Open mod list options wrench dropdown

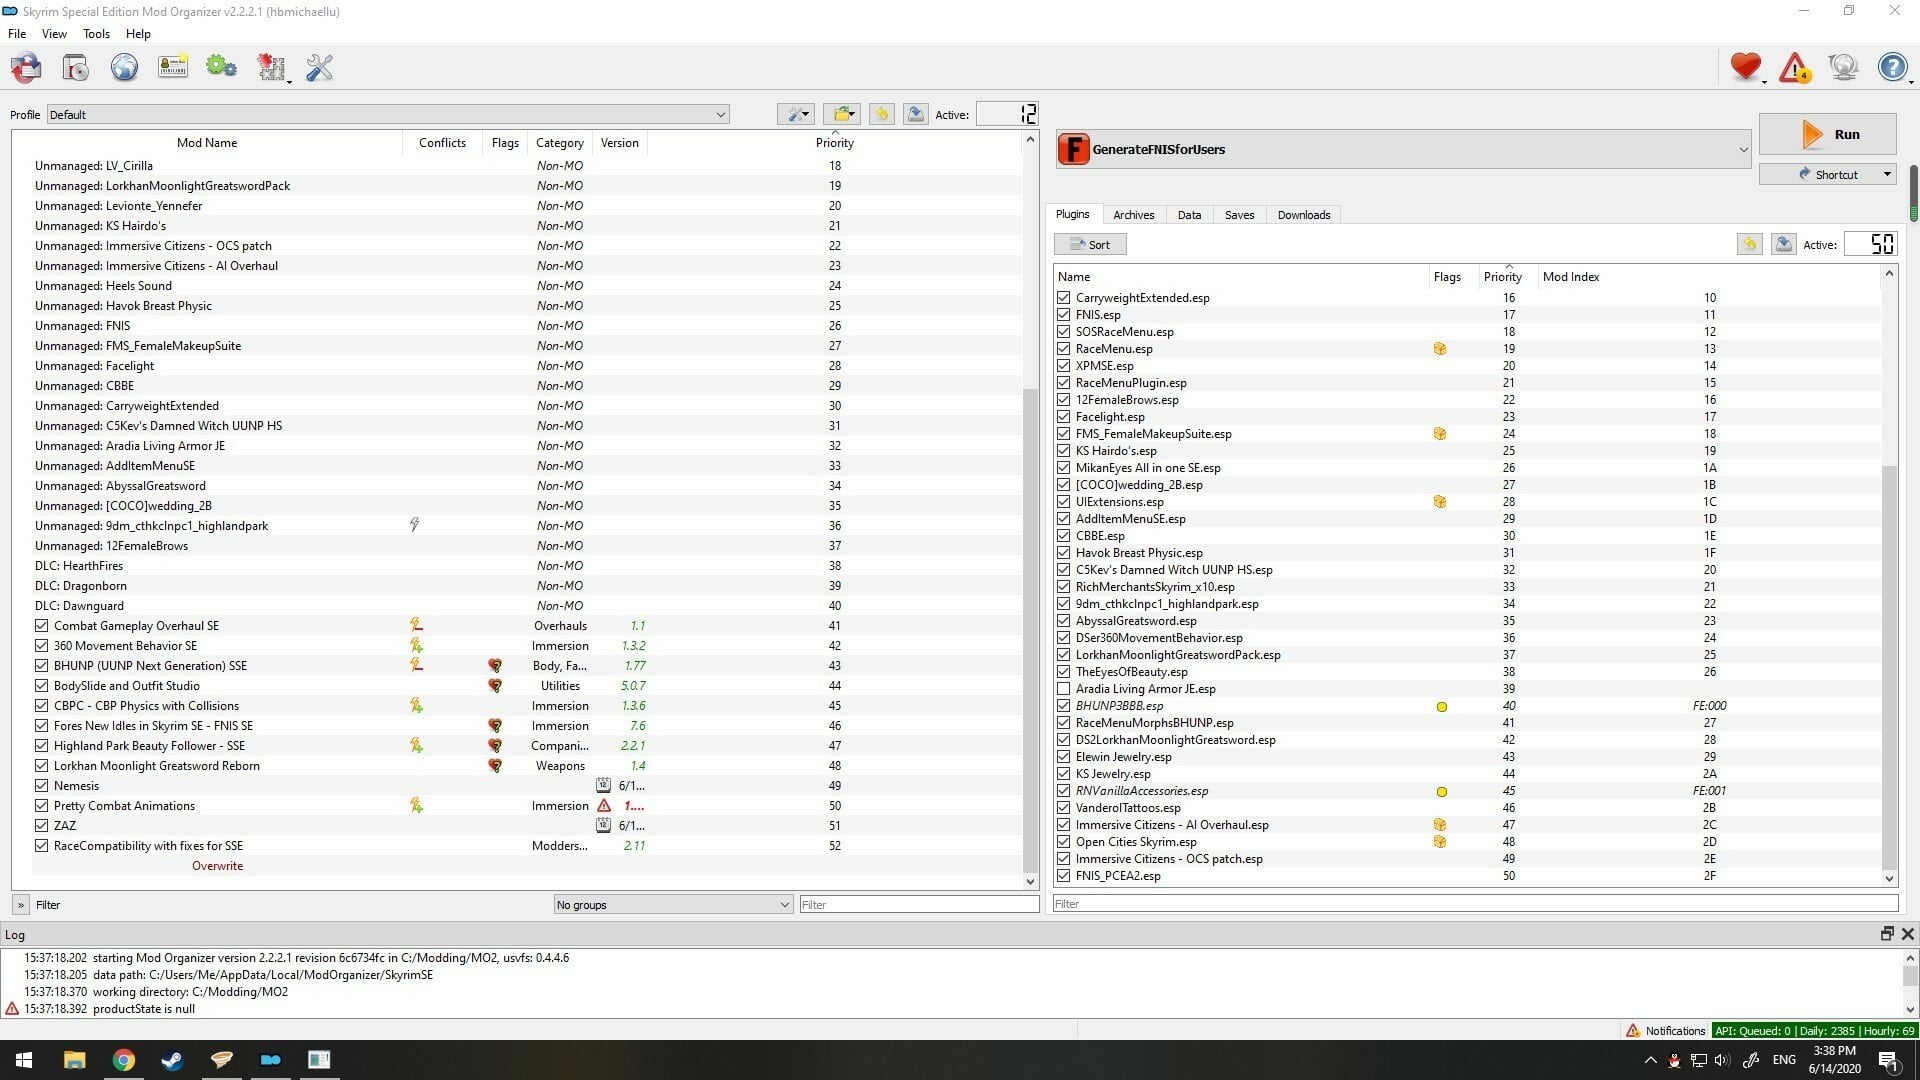point(796,114)
